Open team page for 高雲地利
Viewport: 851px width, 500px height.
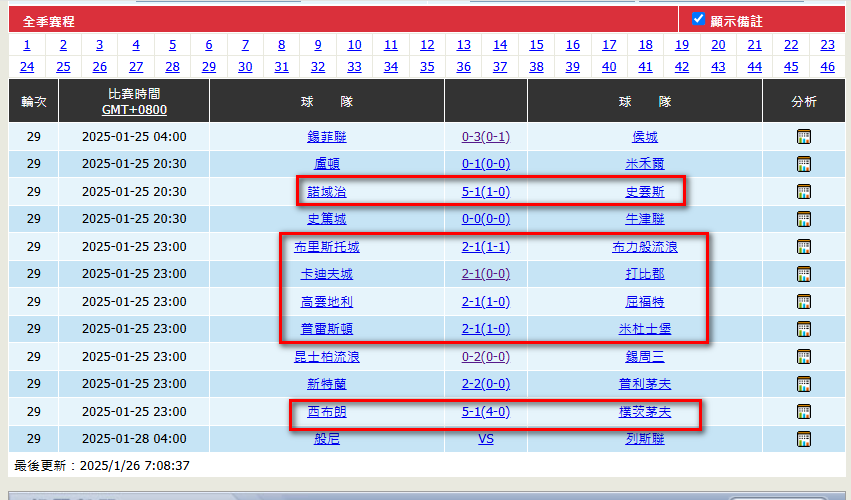pyautogui.click(x=327, y=302)
